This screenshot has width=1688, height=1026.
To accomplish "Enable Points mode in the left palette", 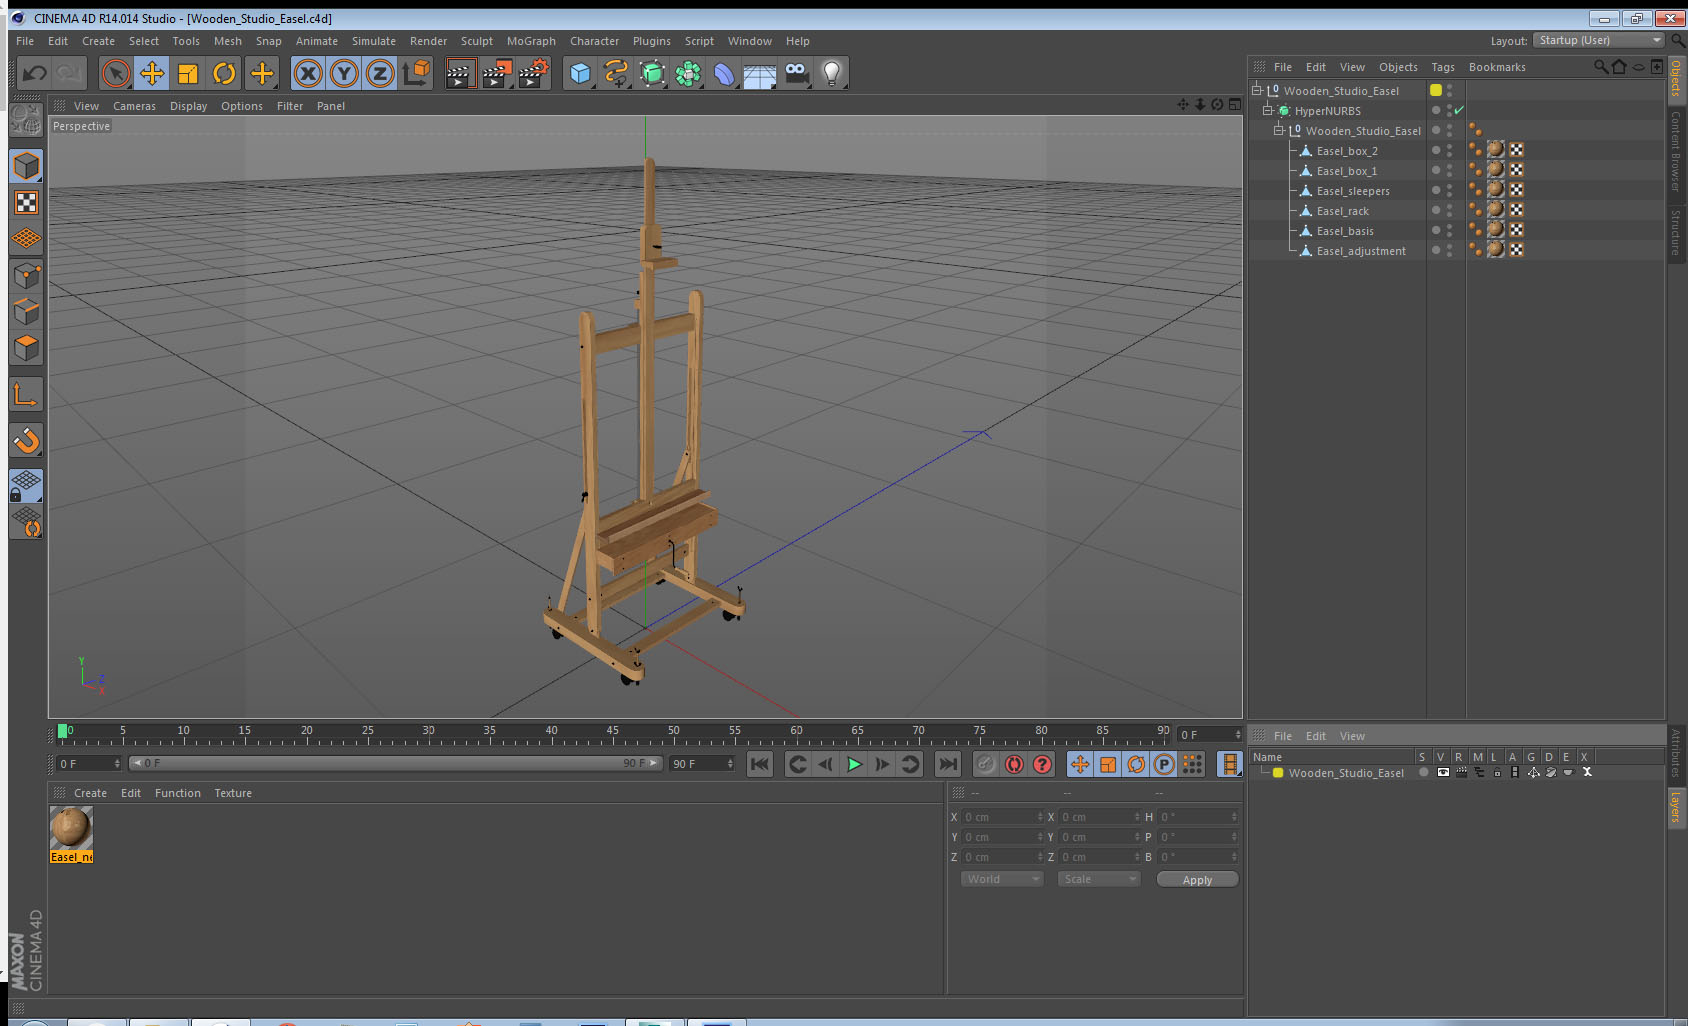I will click(26, 275).
